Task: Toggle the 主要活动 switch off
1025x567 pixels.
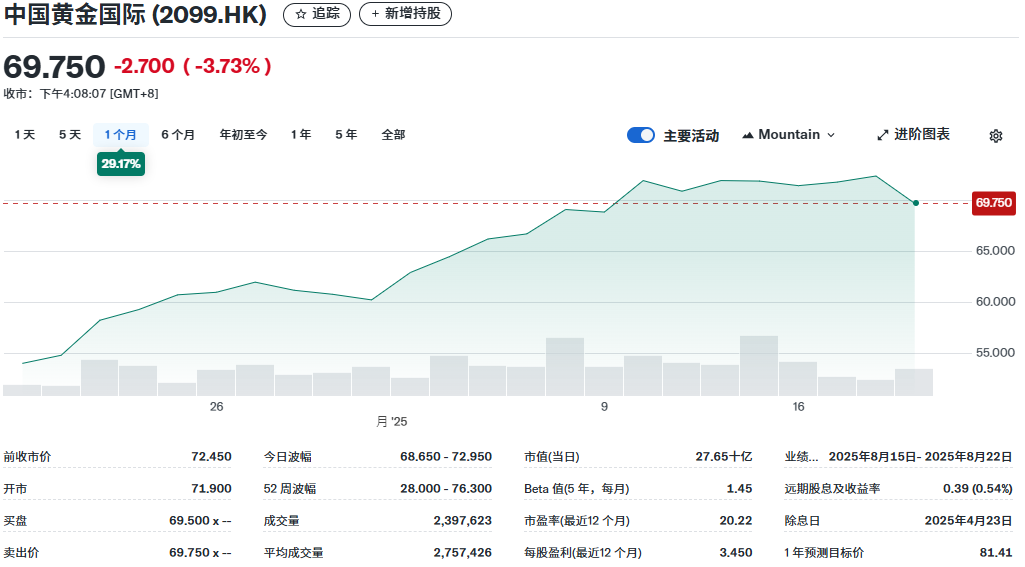Action: pos(641,135)
